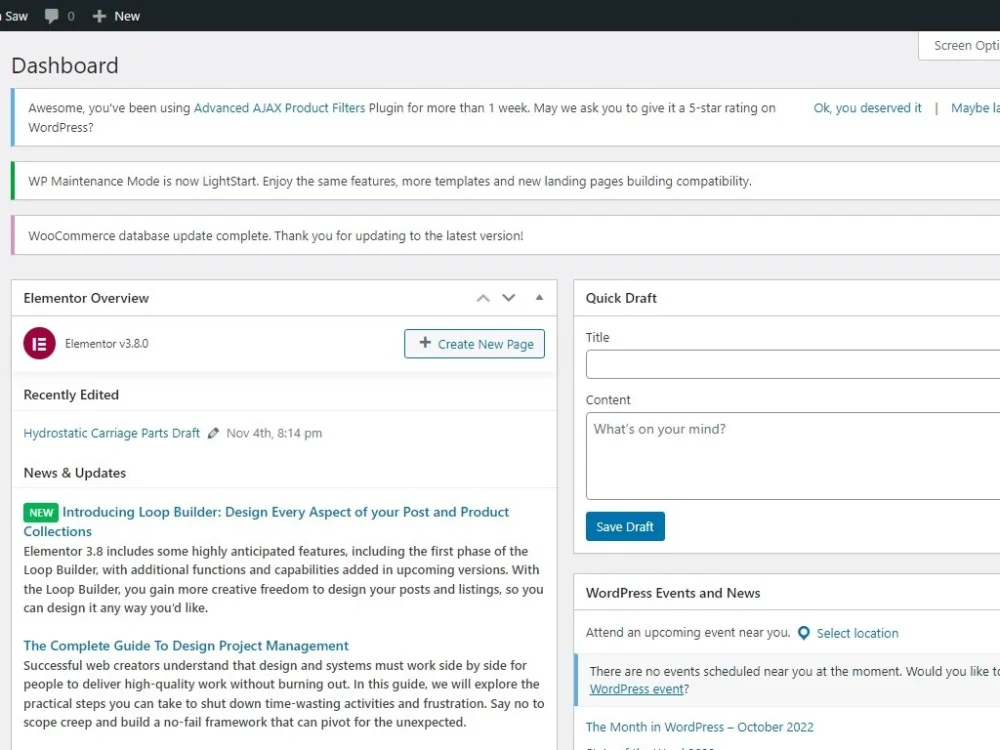The width and height of the screenshot is (1000, 750).
Task: Collapse the Elementor Overview panel
Action: pyautogui.click(x=540, y=297)
